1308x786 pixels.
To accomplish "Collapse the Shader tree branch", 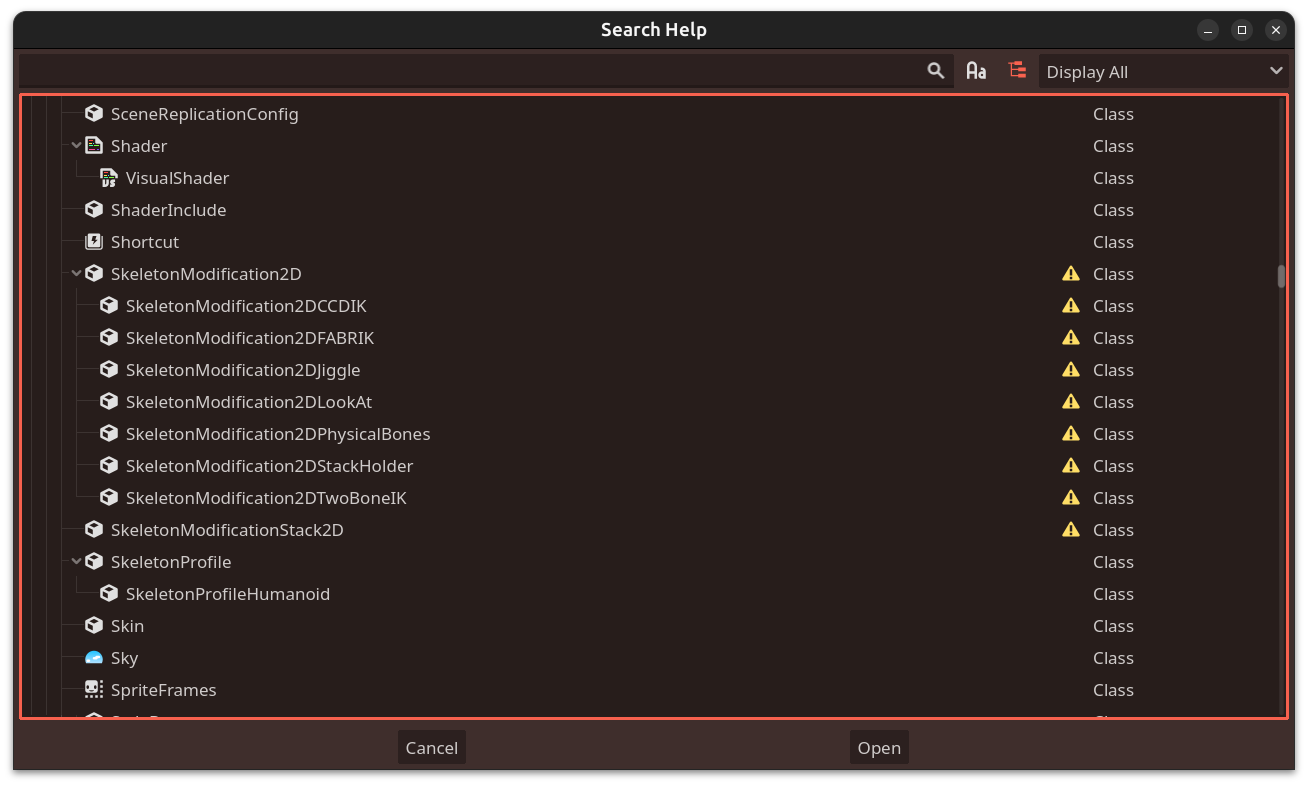I will (x=76, y=145).
